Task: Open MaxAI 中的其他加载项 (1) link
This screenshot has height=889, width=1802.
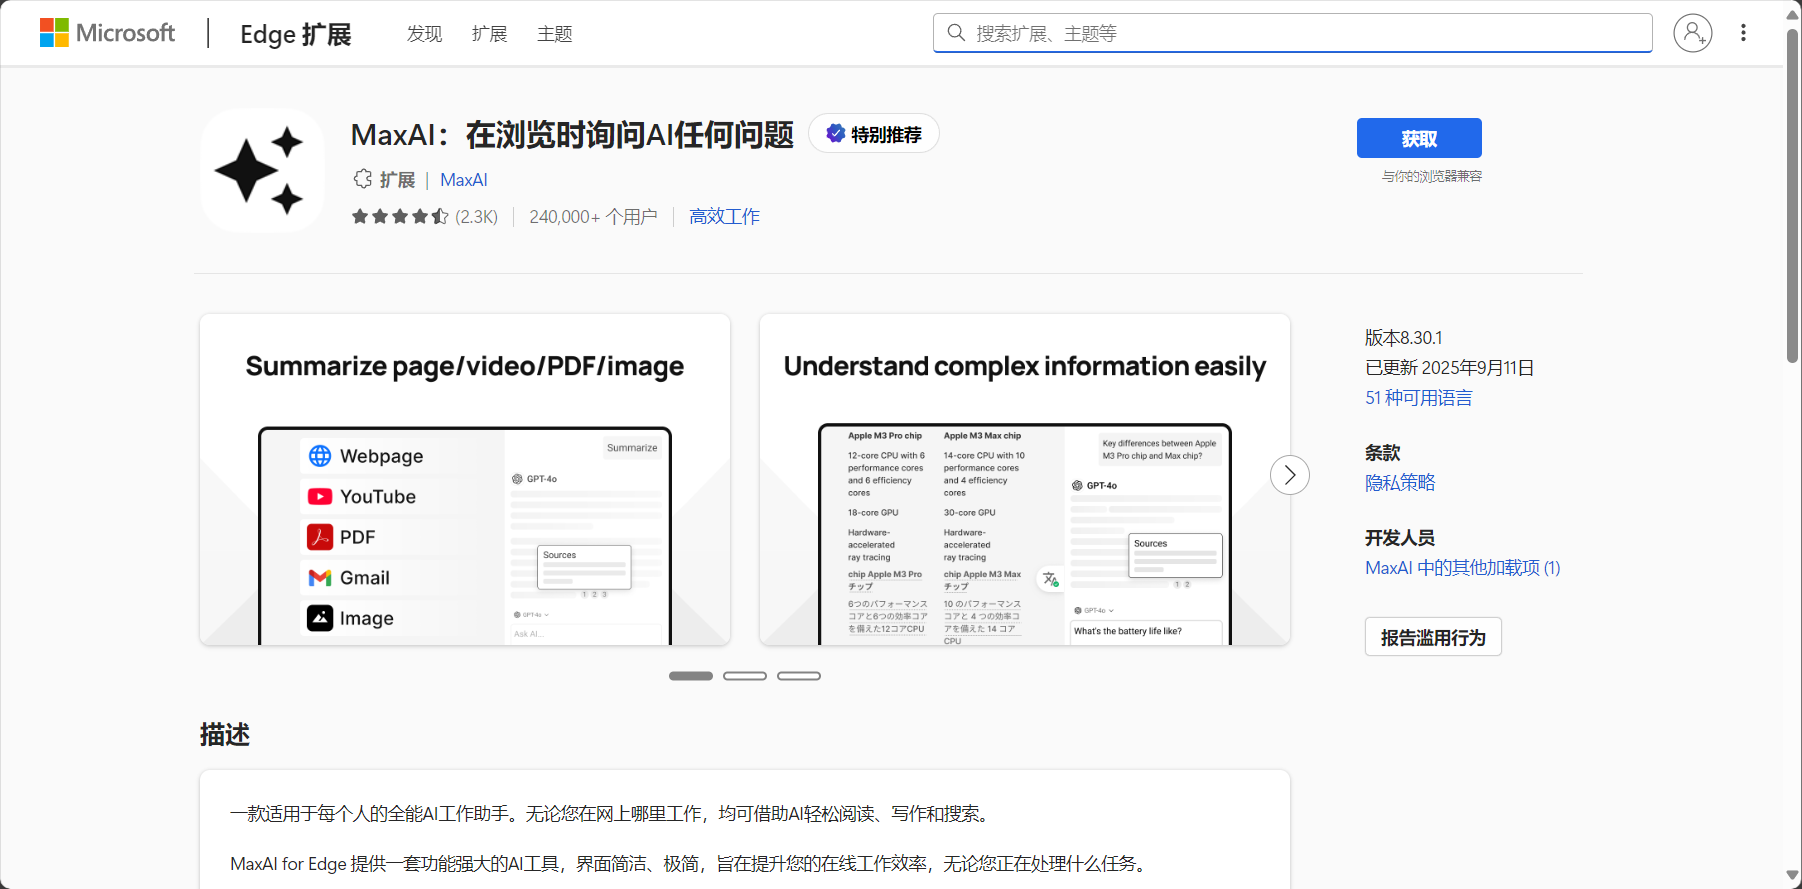Action: [1462, 568]
